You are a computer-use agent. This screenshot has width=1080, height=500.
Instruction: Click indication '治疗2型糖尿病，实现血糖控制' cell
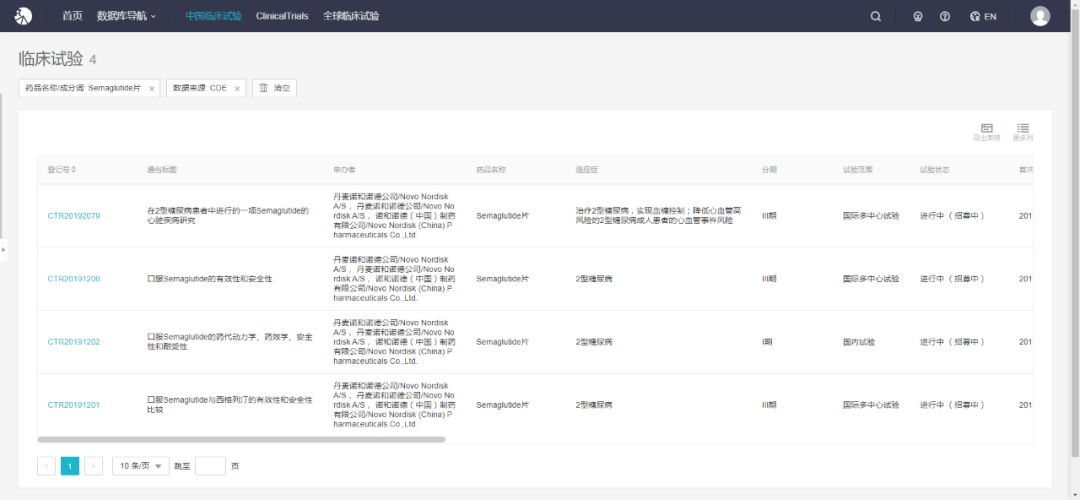pyautogui.click(x=658, y=216)
